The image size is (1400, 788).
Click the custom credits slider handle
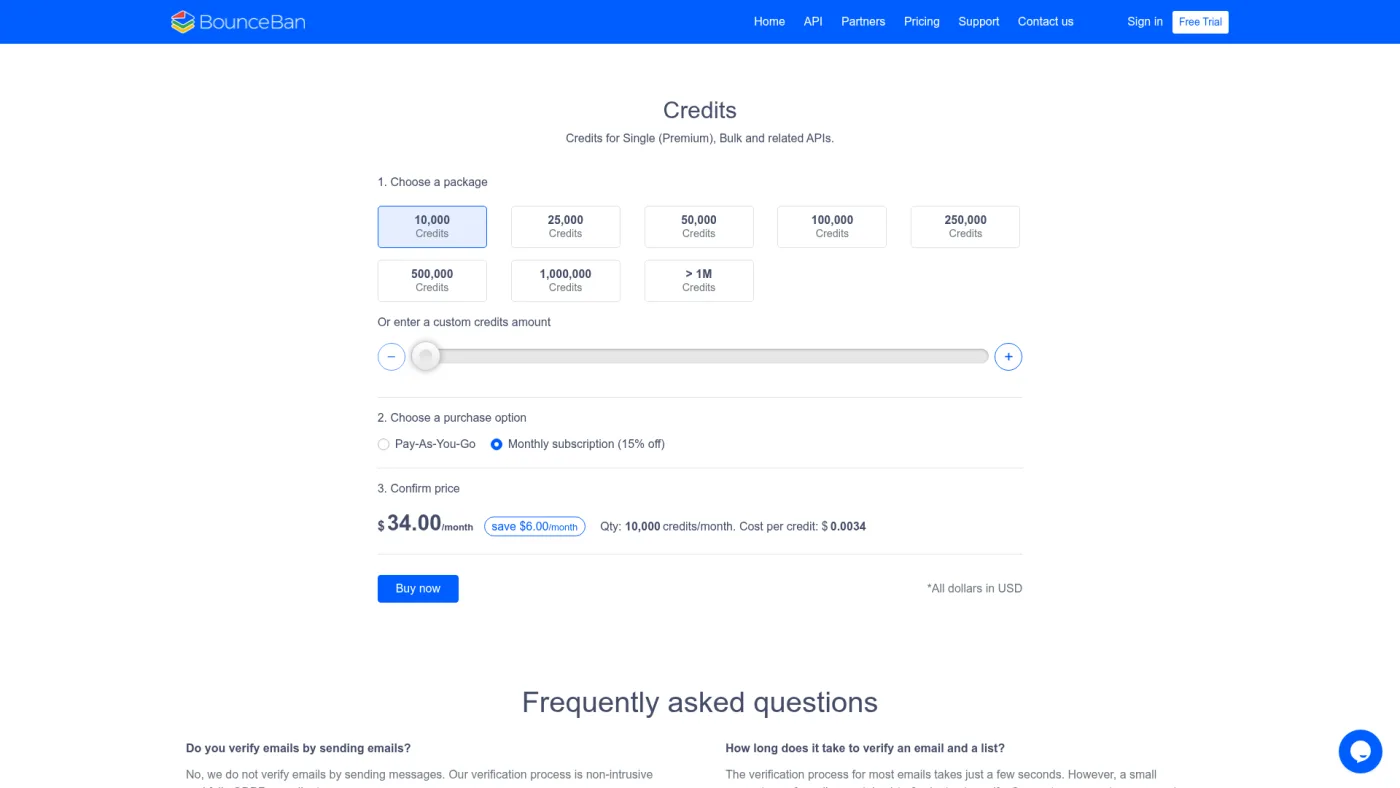click(x=426, y=357)
